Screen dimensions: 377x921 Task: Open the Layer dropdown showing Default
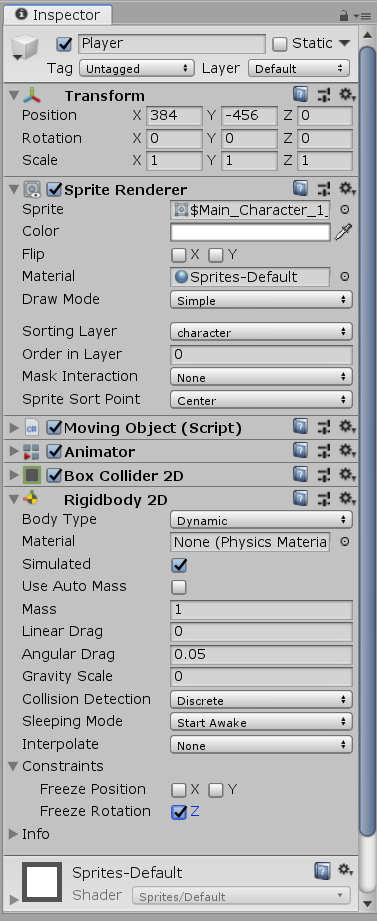[299, 68]
